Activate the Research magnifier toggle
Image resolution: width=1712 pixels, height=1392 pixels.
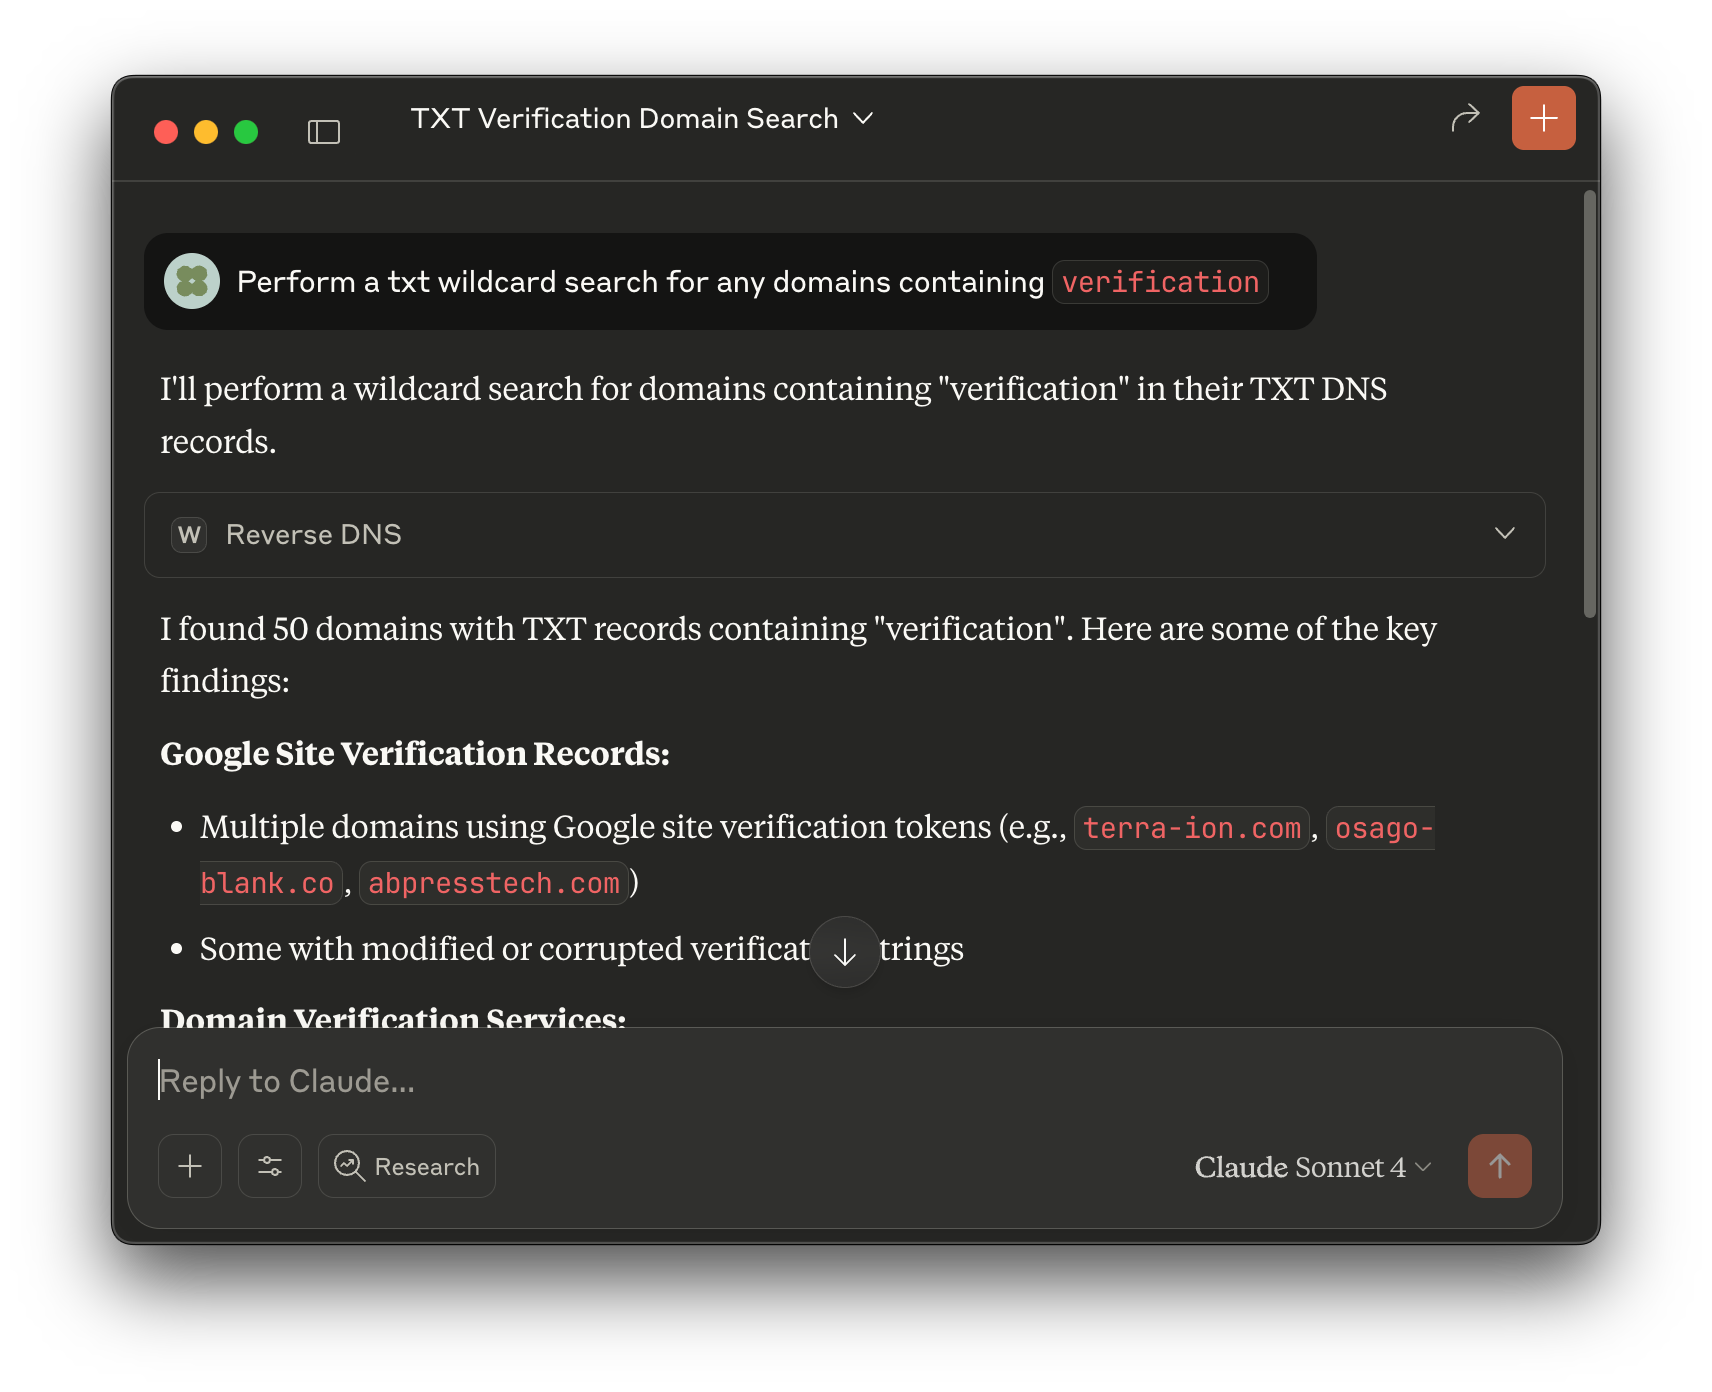349,1165
